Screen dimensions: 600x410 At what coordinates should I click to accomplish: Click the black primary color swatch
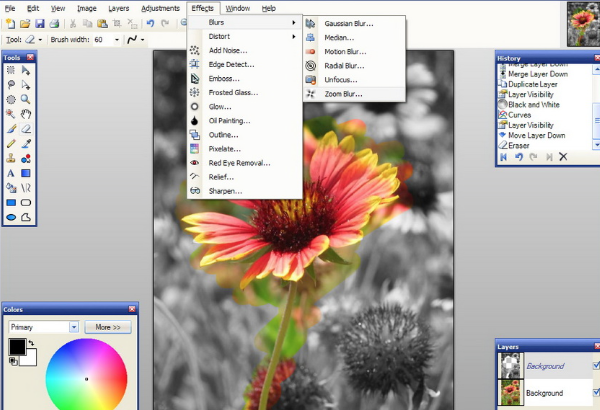tap(15, 345)
